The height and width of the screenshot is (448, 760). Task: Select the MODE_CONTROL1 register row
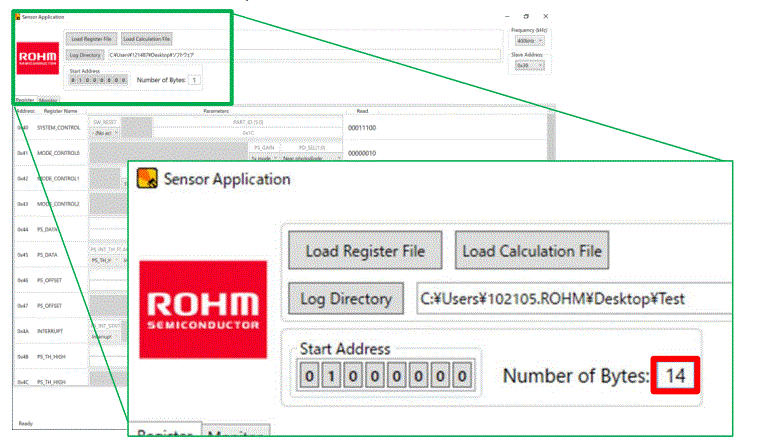pyautogui.click(x=58, y=178)
